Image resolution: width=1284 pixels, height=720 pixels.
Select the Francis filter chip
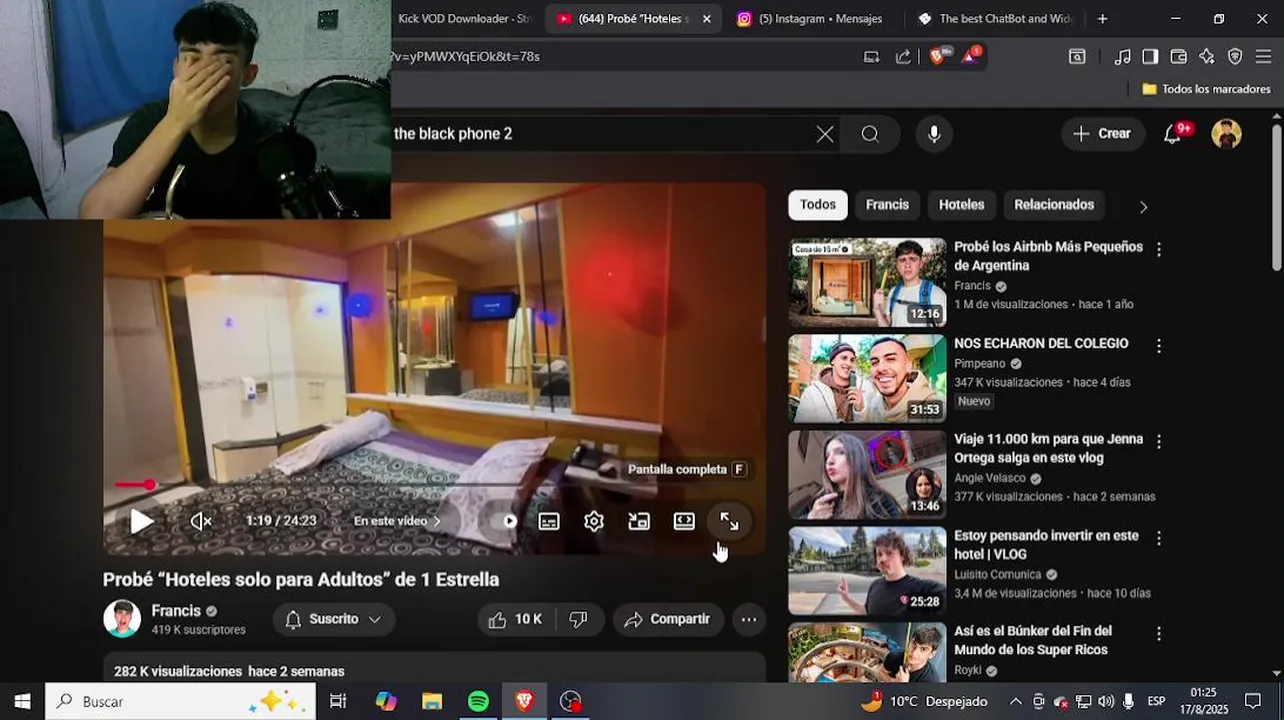(887, 205)
